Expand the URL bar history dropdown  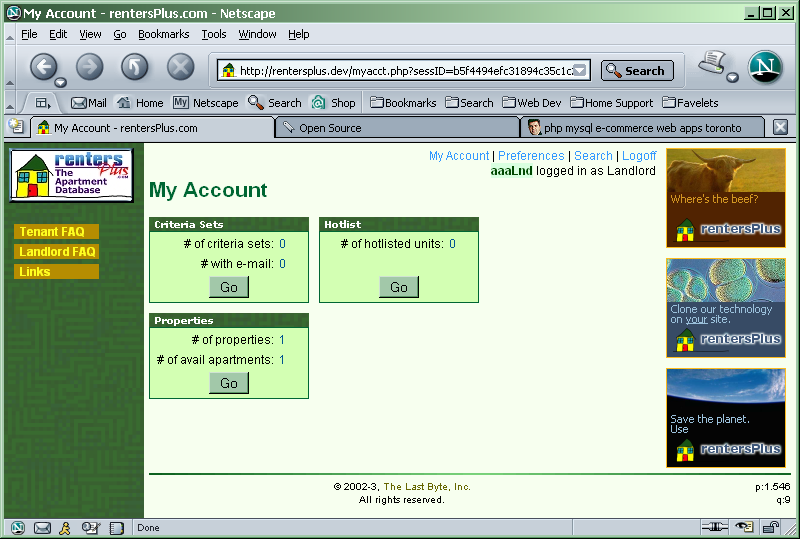pos(581,71)
